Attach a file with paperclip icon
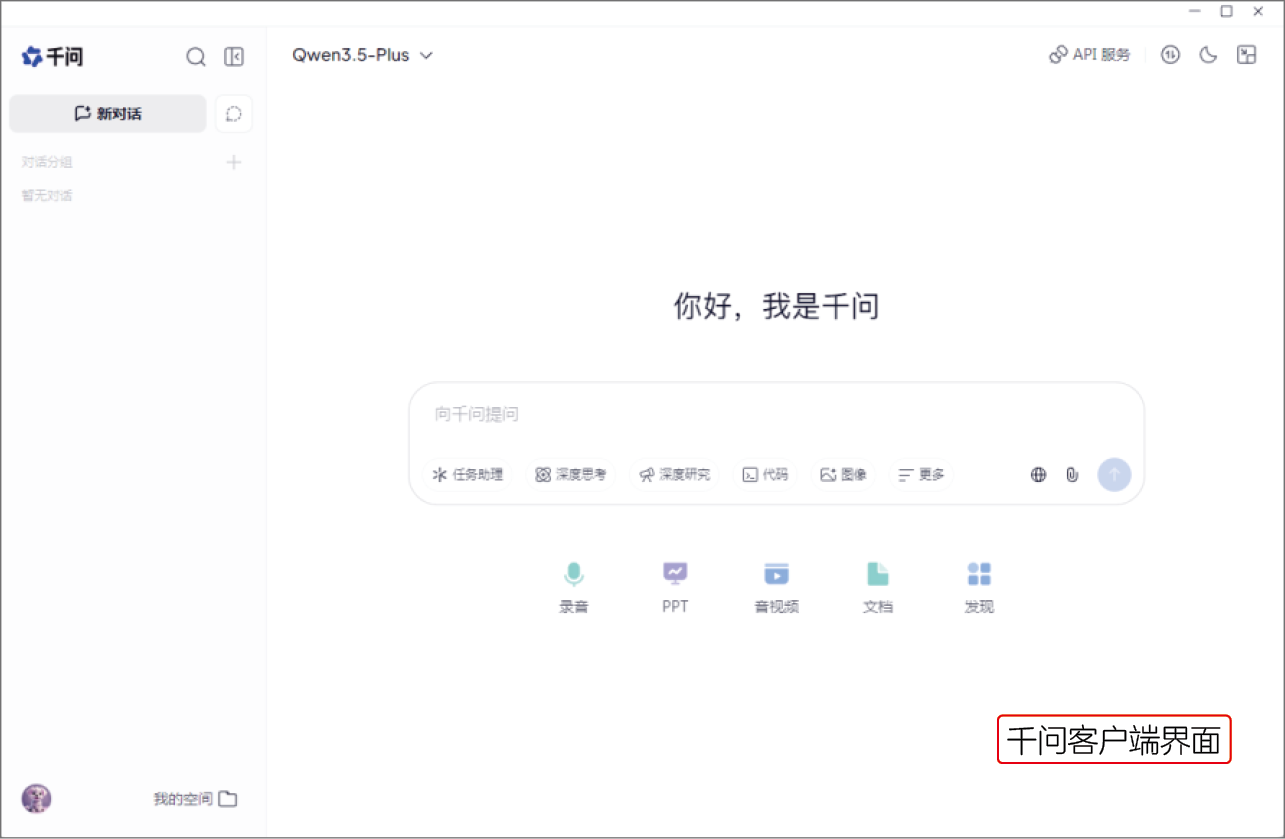The height and width of the screenshot is (839, 1285). pos(1072,475)
